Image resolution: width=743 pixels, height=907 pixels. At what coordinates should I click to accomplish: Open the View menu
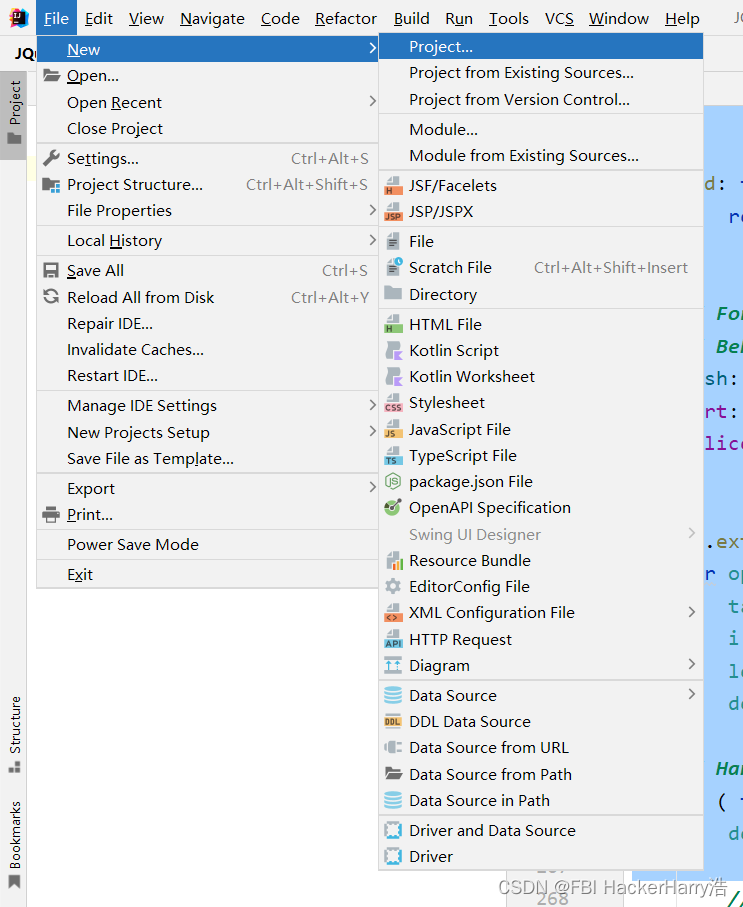click(x=146, y=19)
